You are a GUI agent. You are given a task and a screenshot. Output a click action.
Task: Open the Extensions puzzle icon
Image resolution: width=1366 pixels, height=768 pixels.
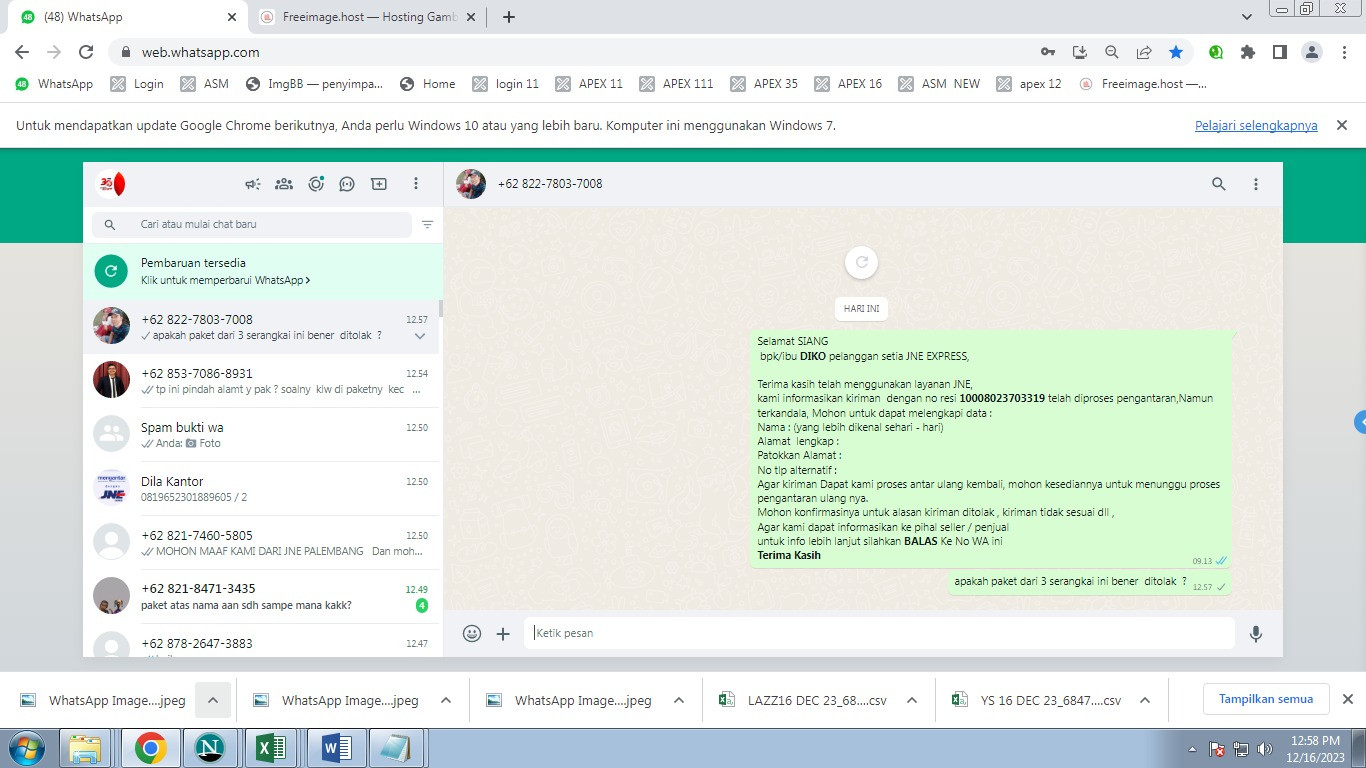(x=1248, y=52)
